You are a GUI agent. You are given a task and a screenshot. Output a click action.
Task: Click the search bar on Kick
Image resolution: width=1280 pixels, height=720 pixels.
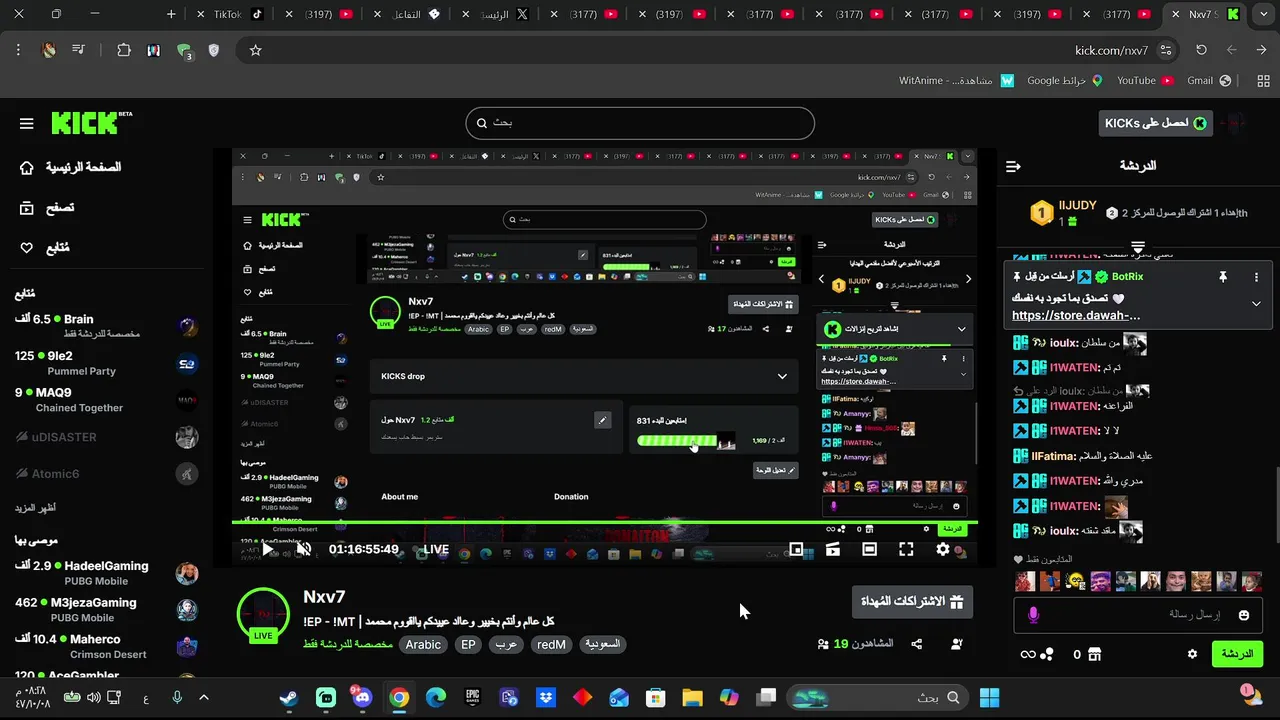pos(640,123)
